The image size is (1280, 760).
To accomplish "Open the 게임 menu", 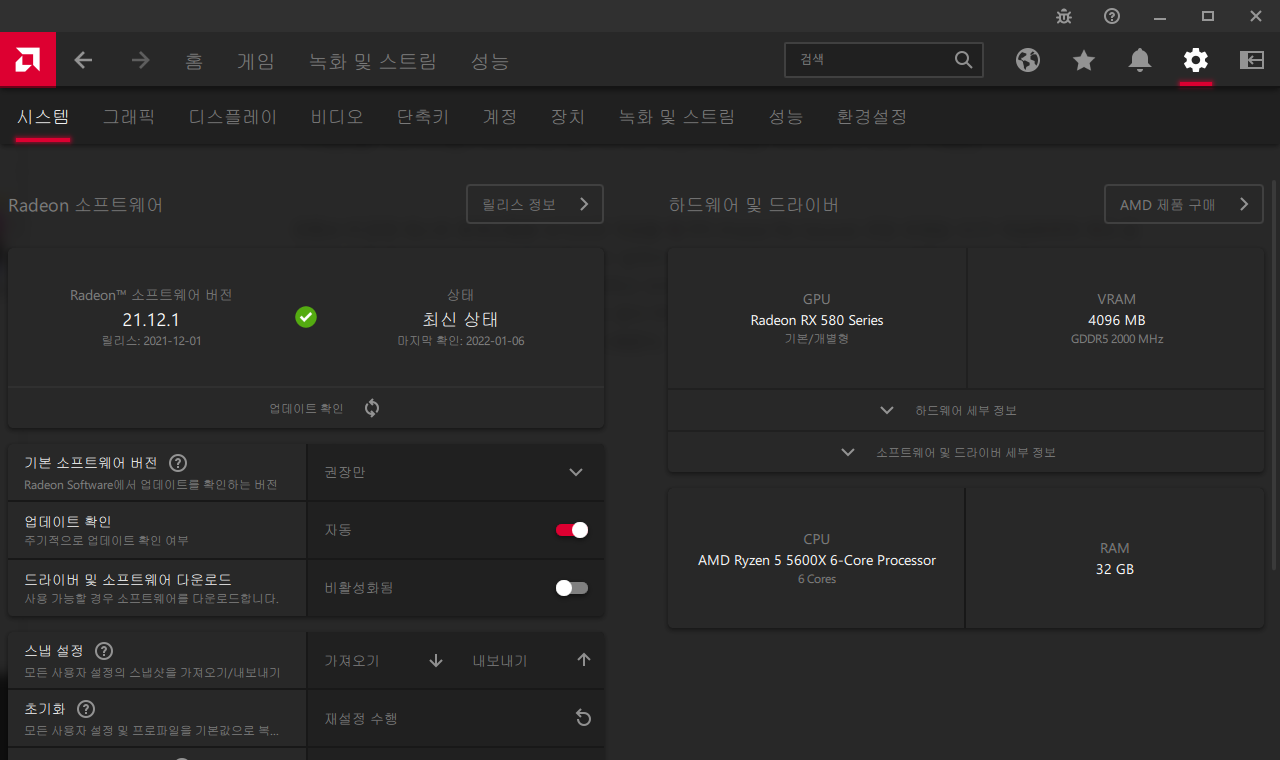I will click(256, 61).
